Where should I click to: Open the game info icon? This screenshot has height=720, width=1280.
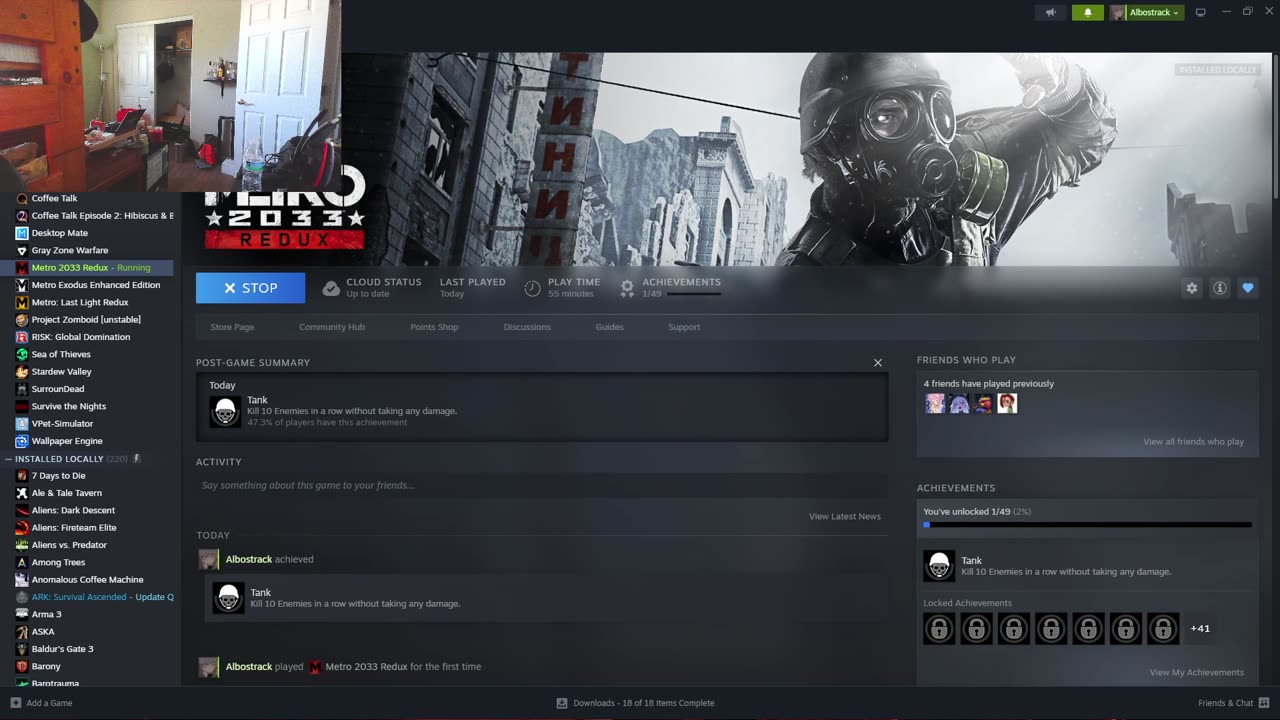click(x=1219, y=288)
